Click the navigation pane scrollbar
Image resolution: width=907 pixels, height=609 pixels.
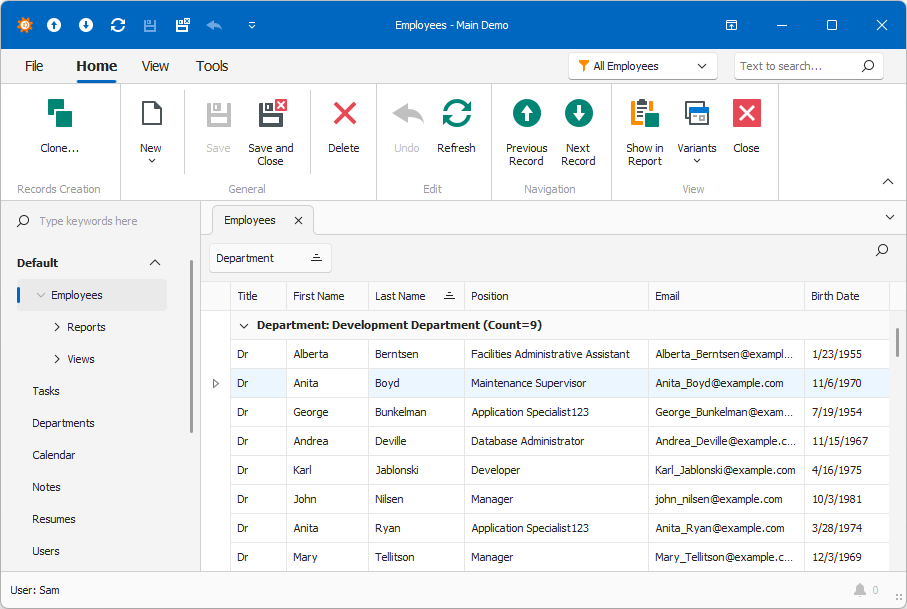coord(191,346)
